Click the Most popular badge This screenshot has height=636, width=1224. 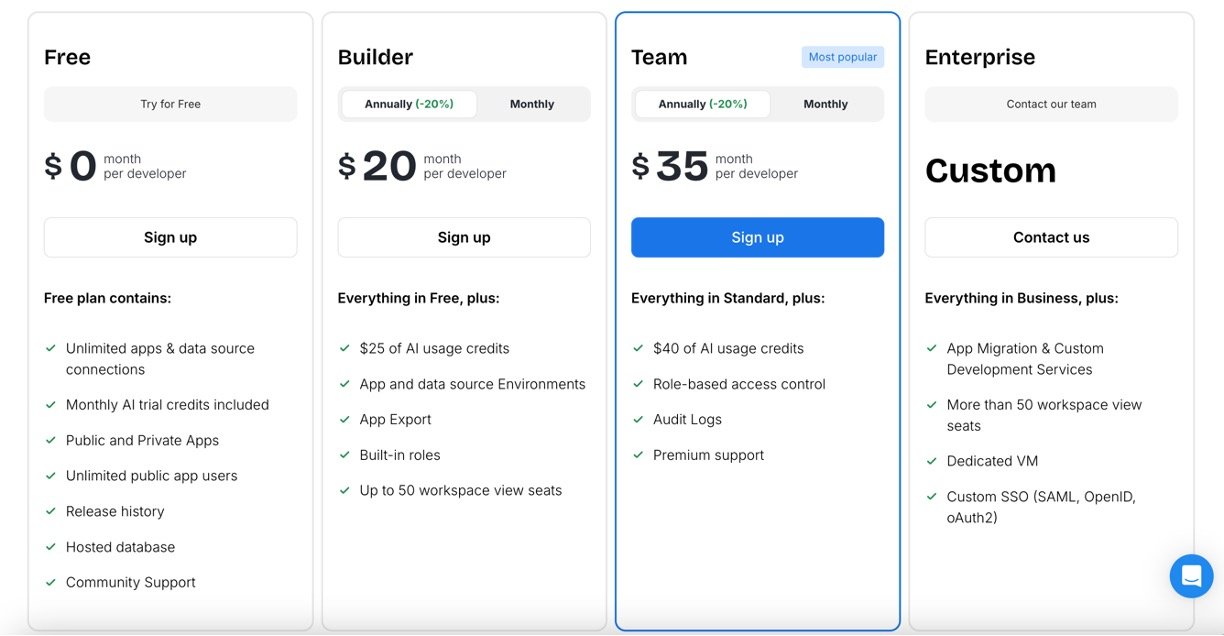click(842, 57)
